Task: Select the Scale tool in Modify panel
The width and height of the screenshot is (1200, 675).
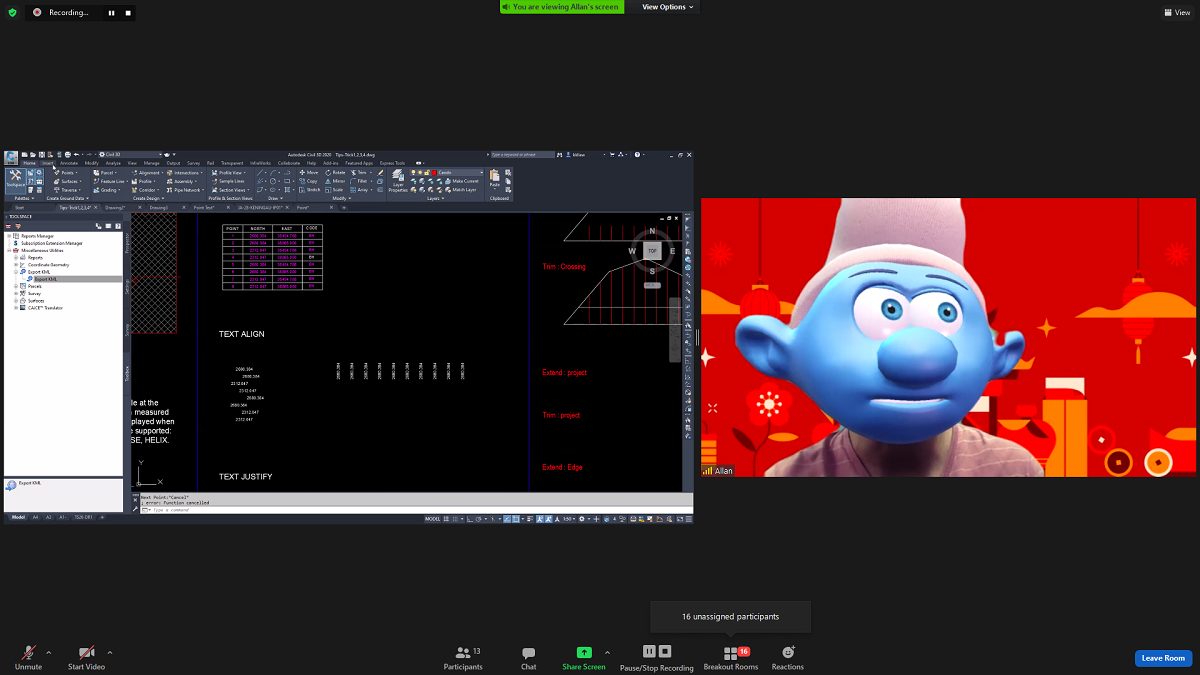Action: pyautogui.click(x=336, y=190)
